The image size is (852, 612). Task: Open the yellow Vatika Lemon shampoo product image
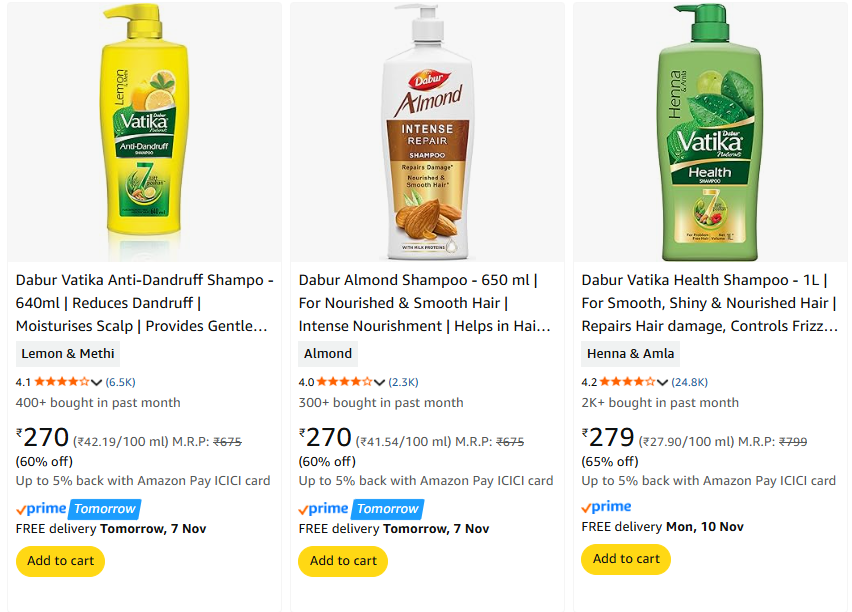click(144, 135)
